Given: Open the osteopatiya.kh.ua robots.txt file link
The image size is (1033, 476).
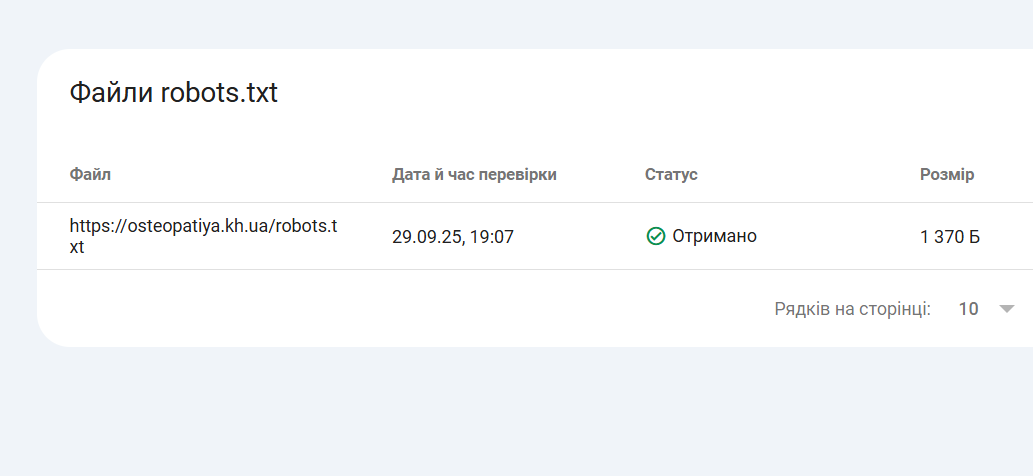Looking at the screenshot, I should pos(203,226).
